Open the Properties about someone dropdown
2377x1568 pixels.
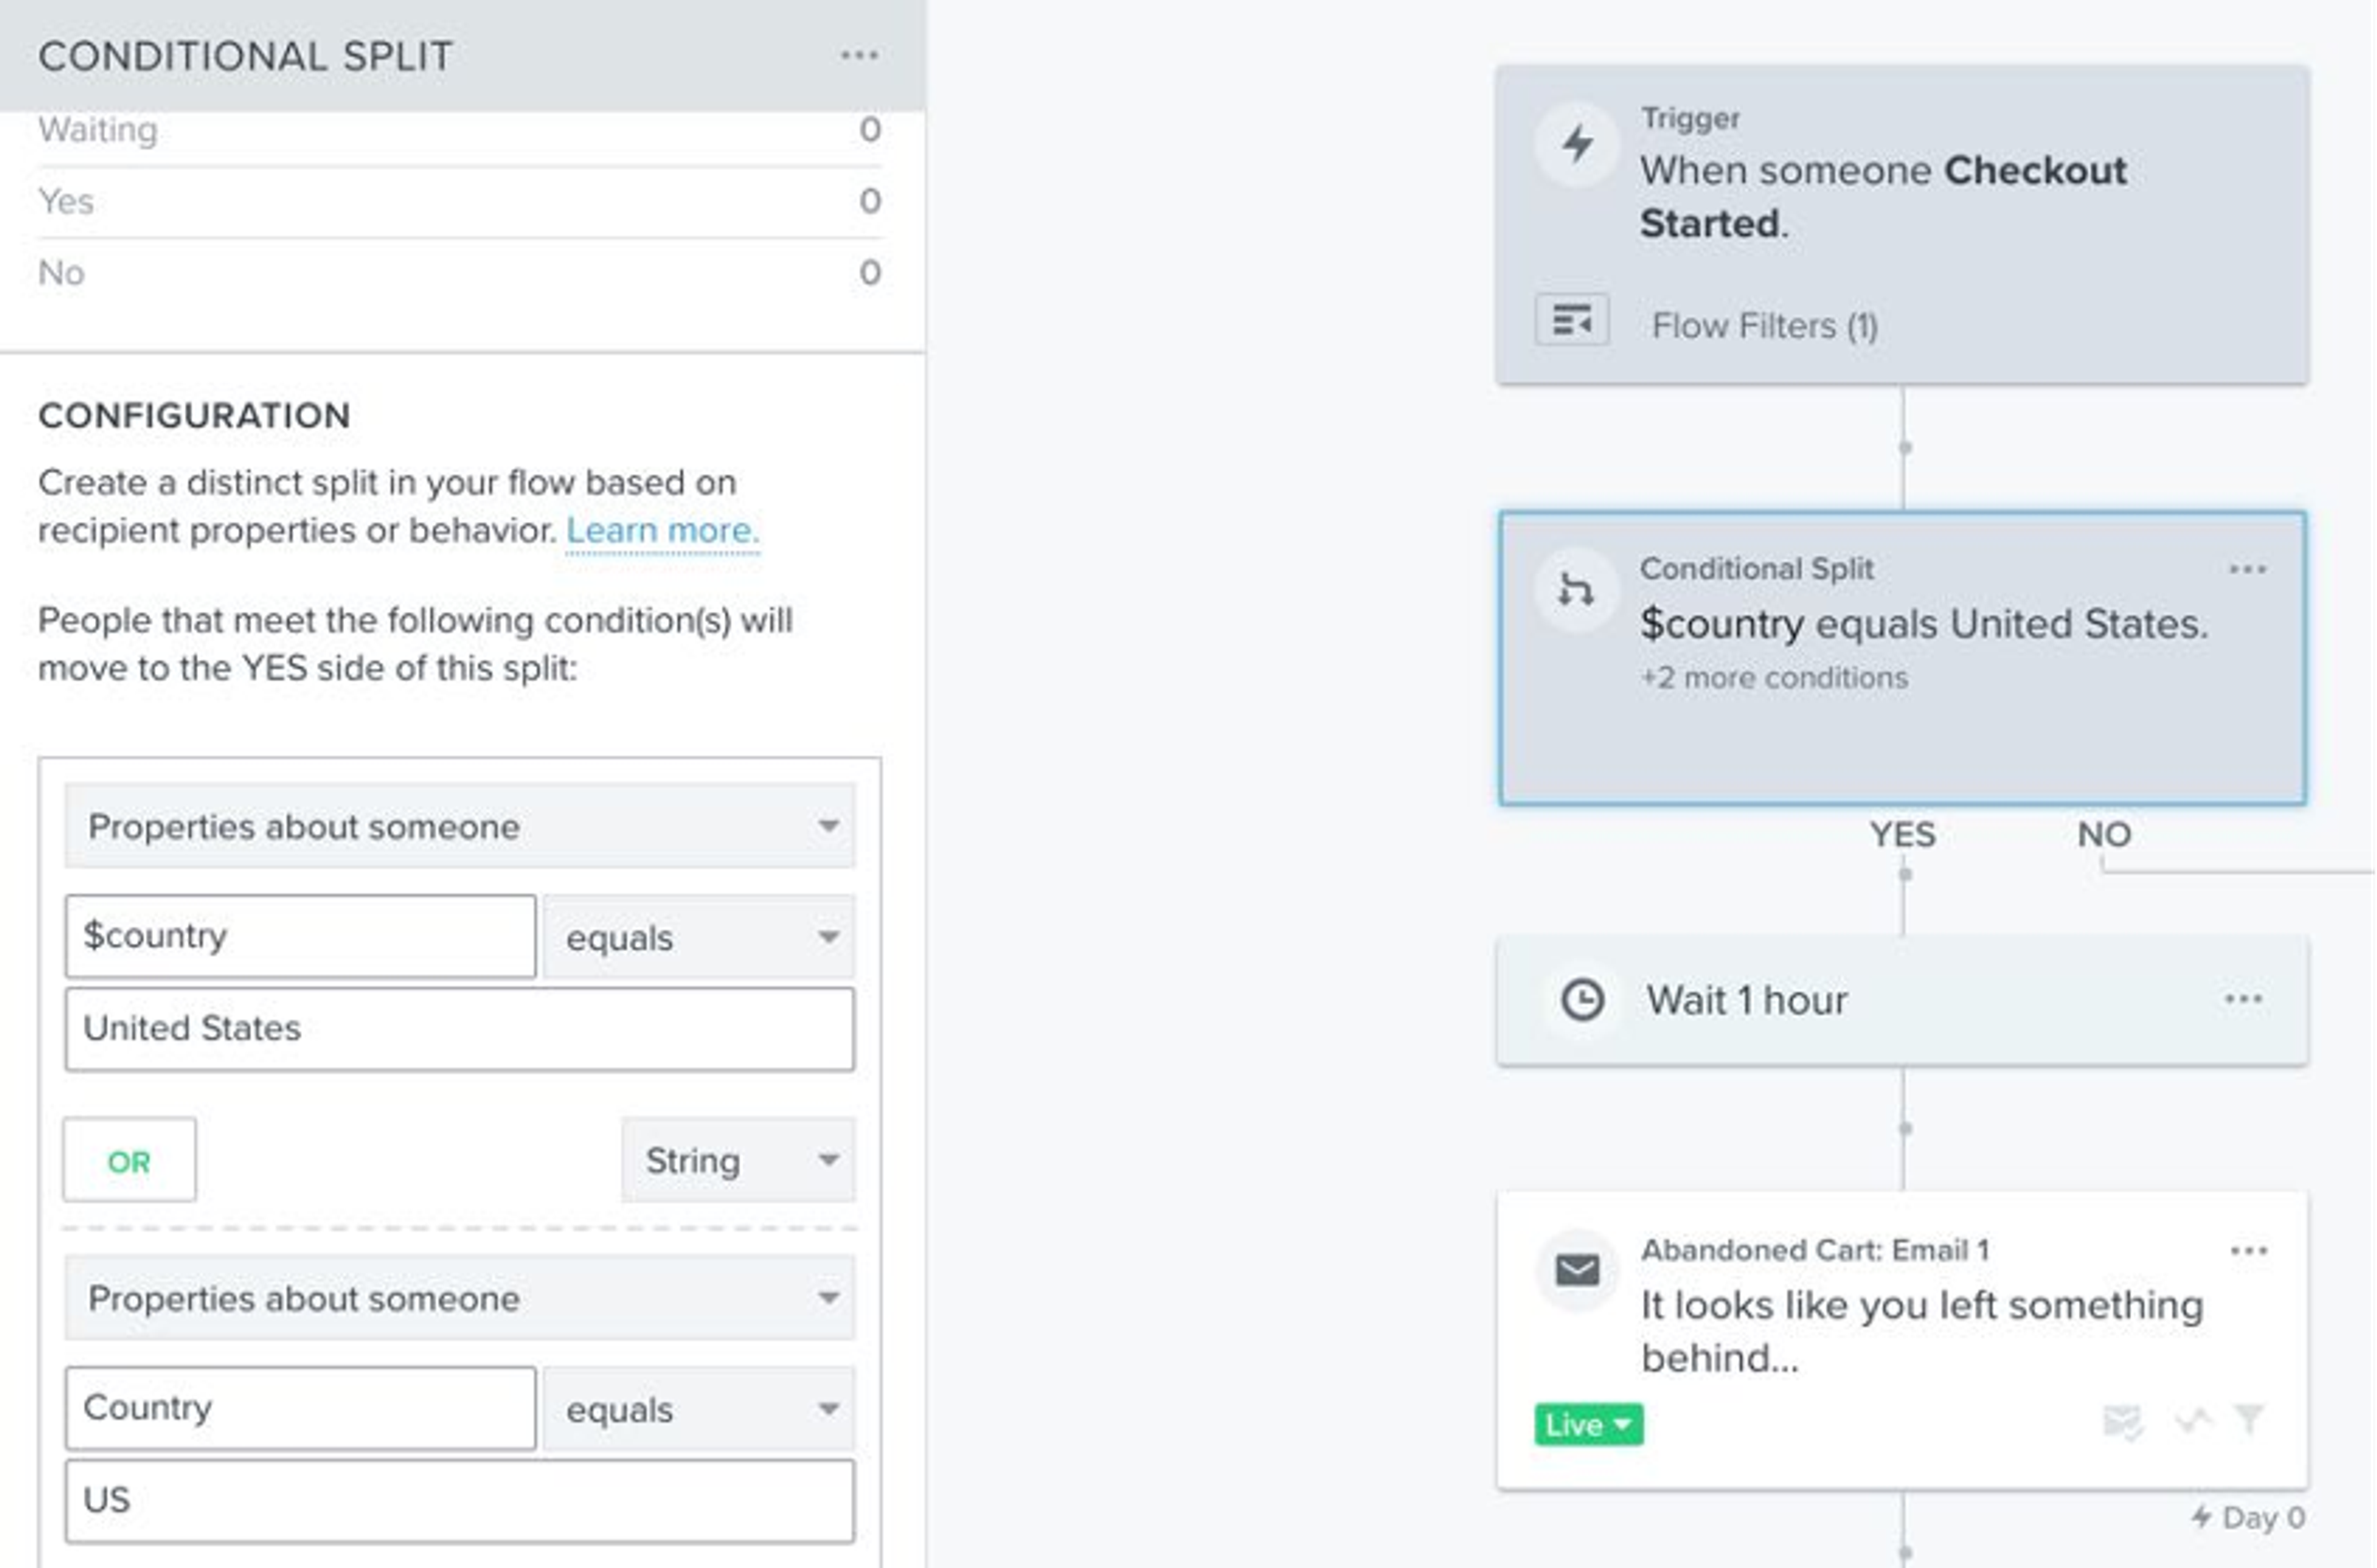pyautogui.click(x=460, y=826)
